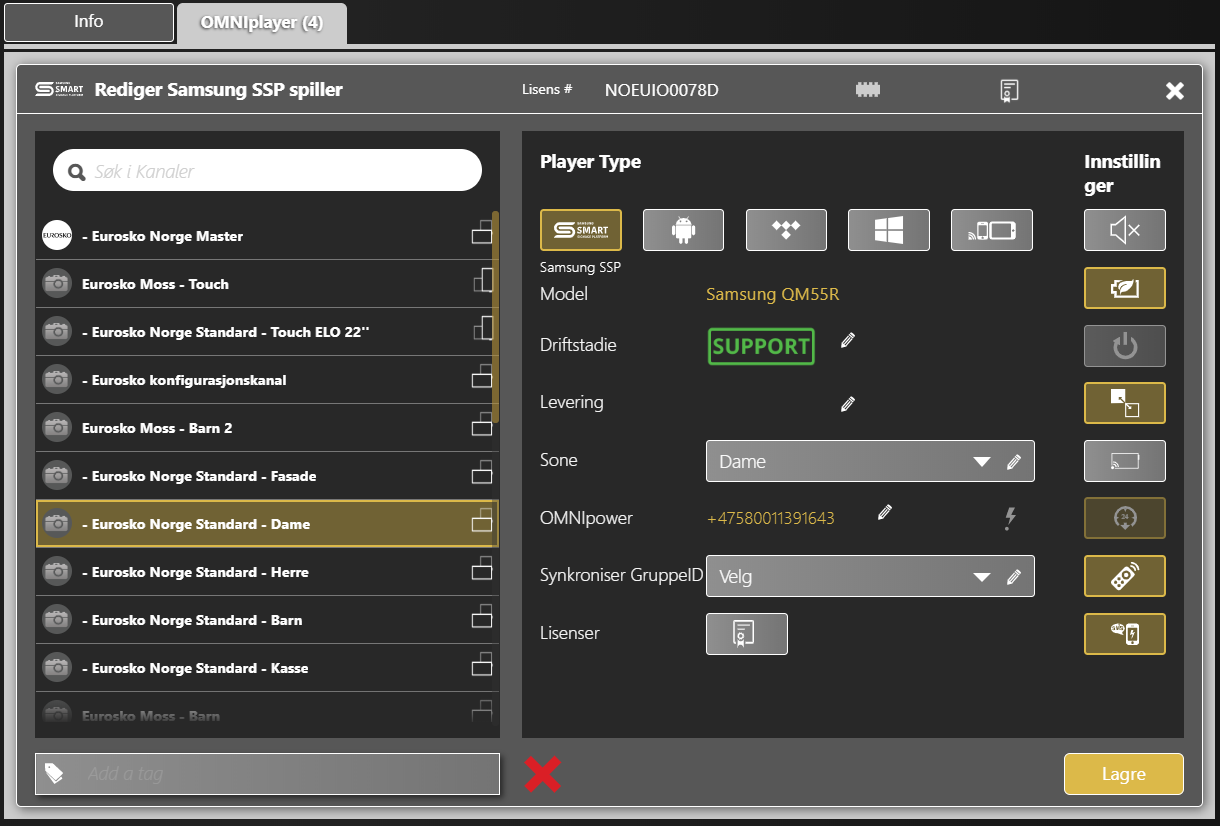
Task: Select the Samsung SSP player type
Action: (x=581, y=230)
